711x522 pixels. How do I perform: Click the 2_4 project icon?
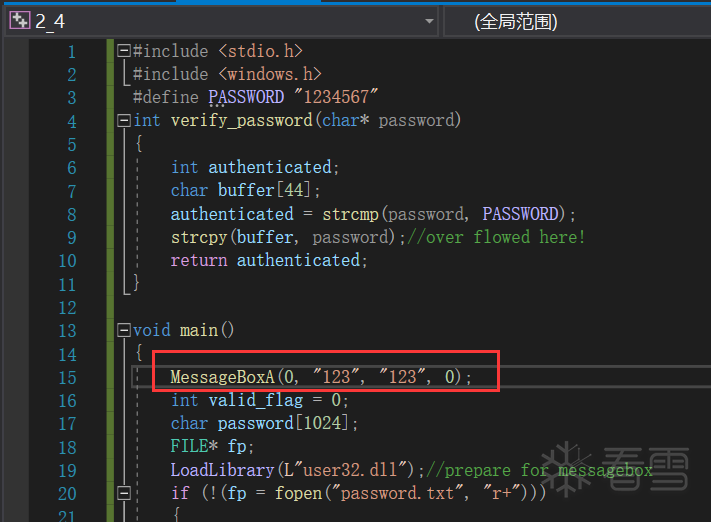pyautogui.click(x=19, y=21)
